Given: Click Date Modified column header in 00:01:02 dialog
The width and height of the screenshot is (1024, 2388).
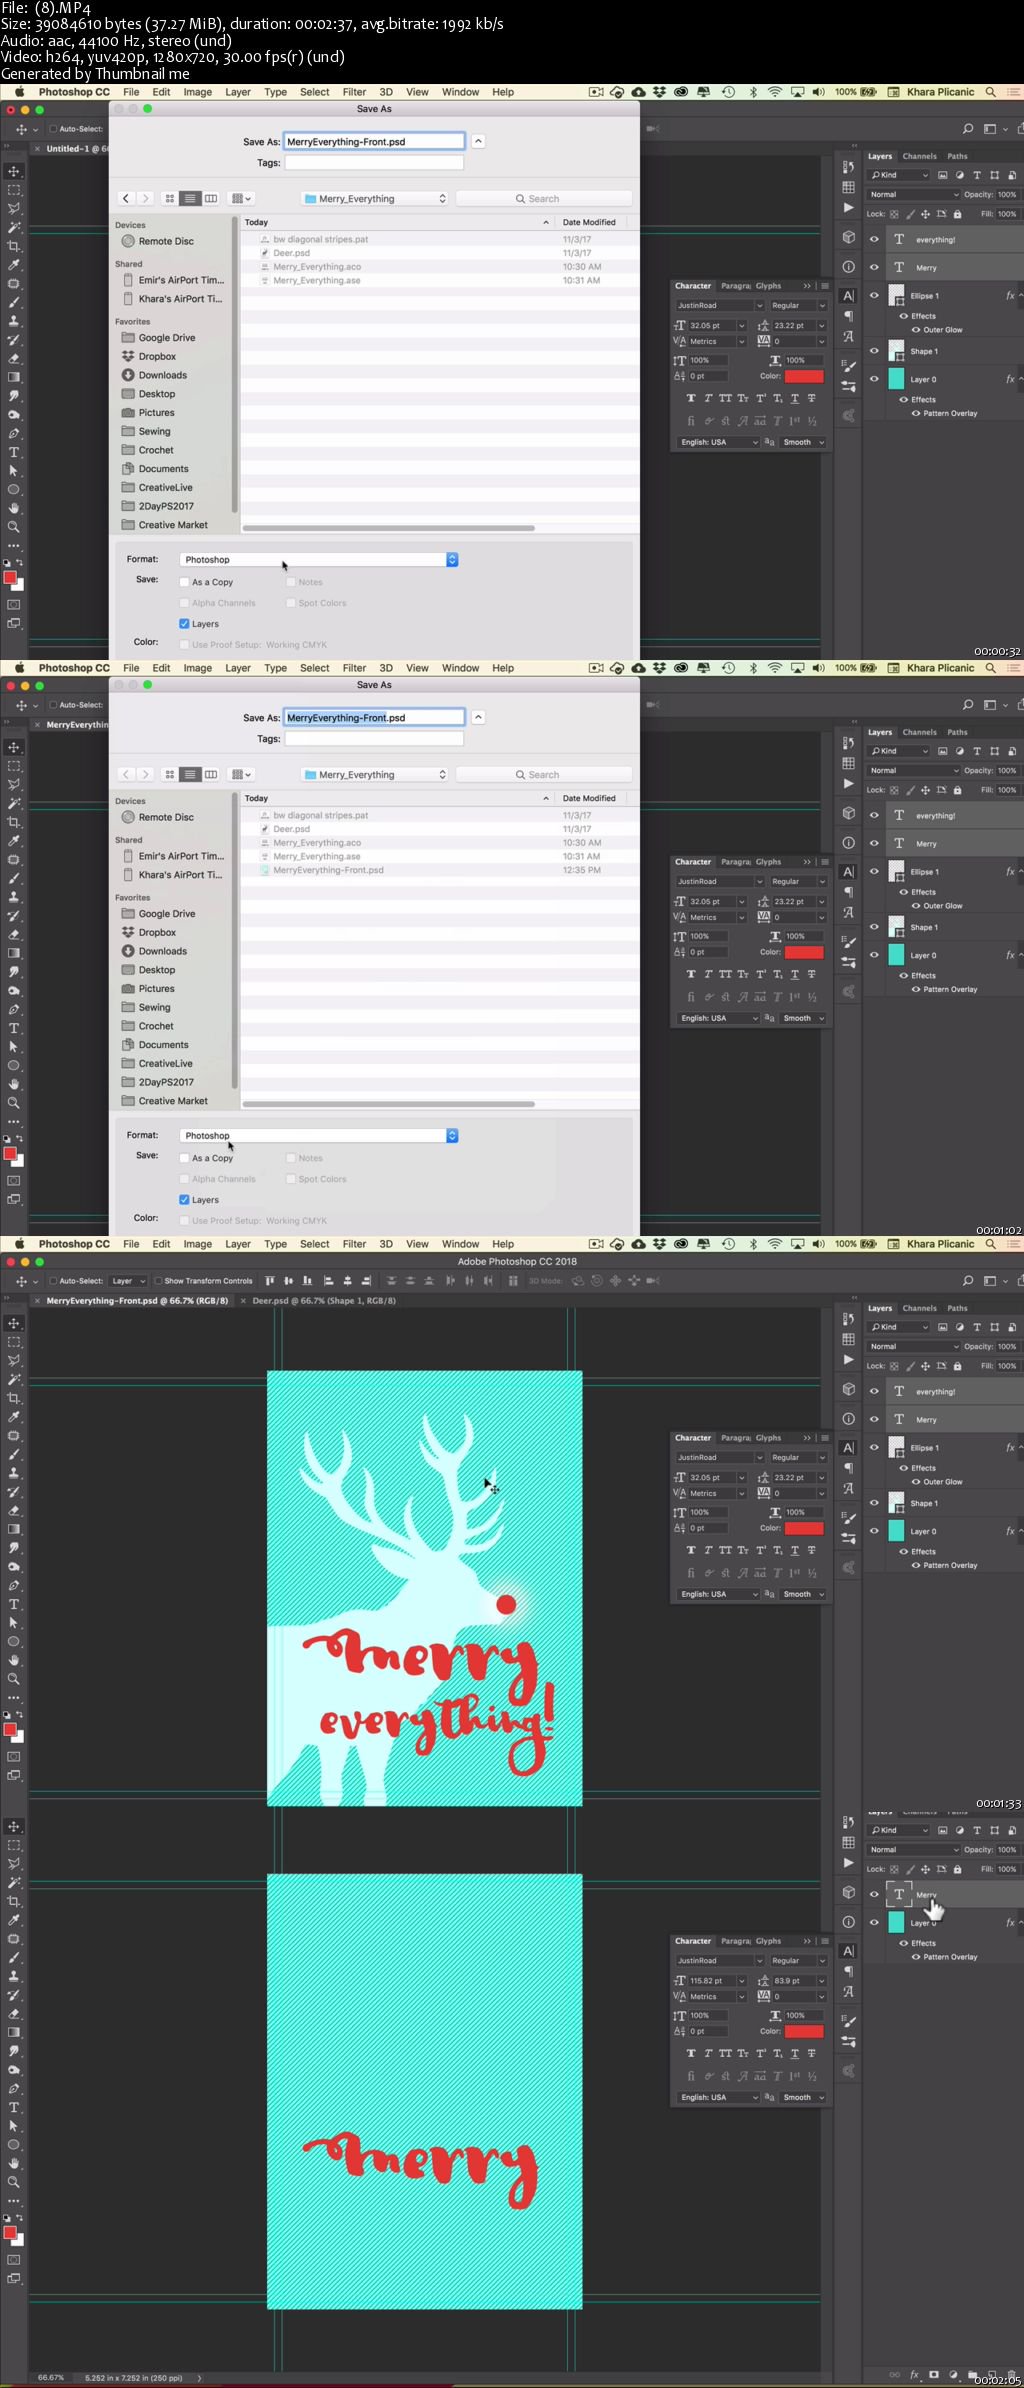Looking at the screenshot, I should 589,798.
